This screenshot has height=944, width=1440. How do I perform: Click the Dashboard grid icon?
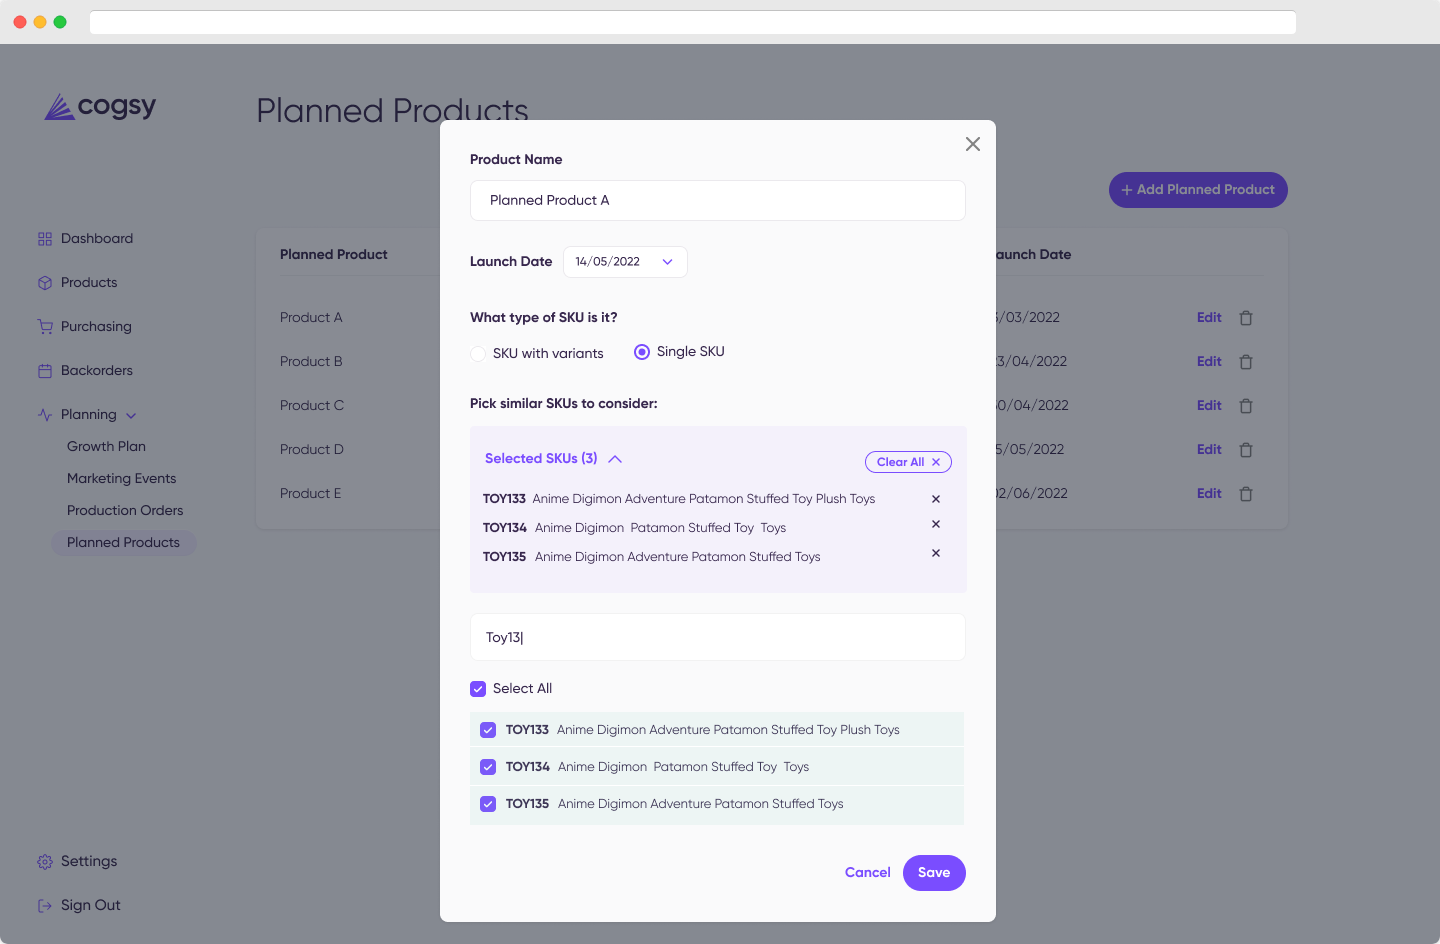[45, 239]
